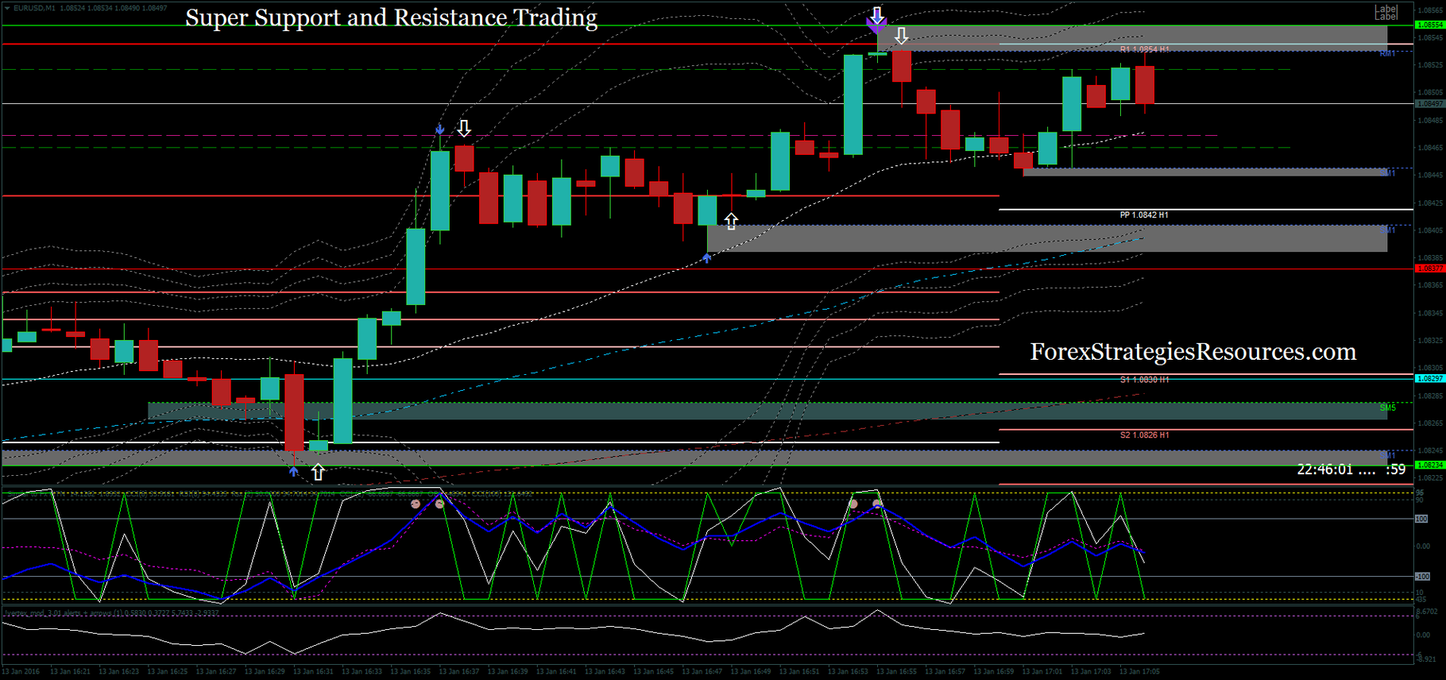Click the S2 1.0826 H1 support label
The width and height of the screenshot is (1446, 680).
(x=1144, y=435)
